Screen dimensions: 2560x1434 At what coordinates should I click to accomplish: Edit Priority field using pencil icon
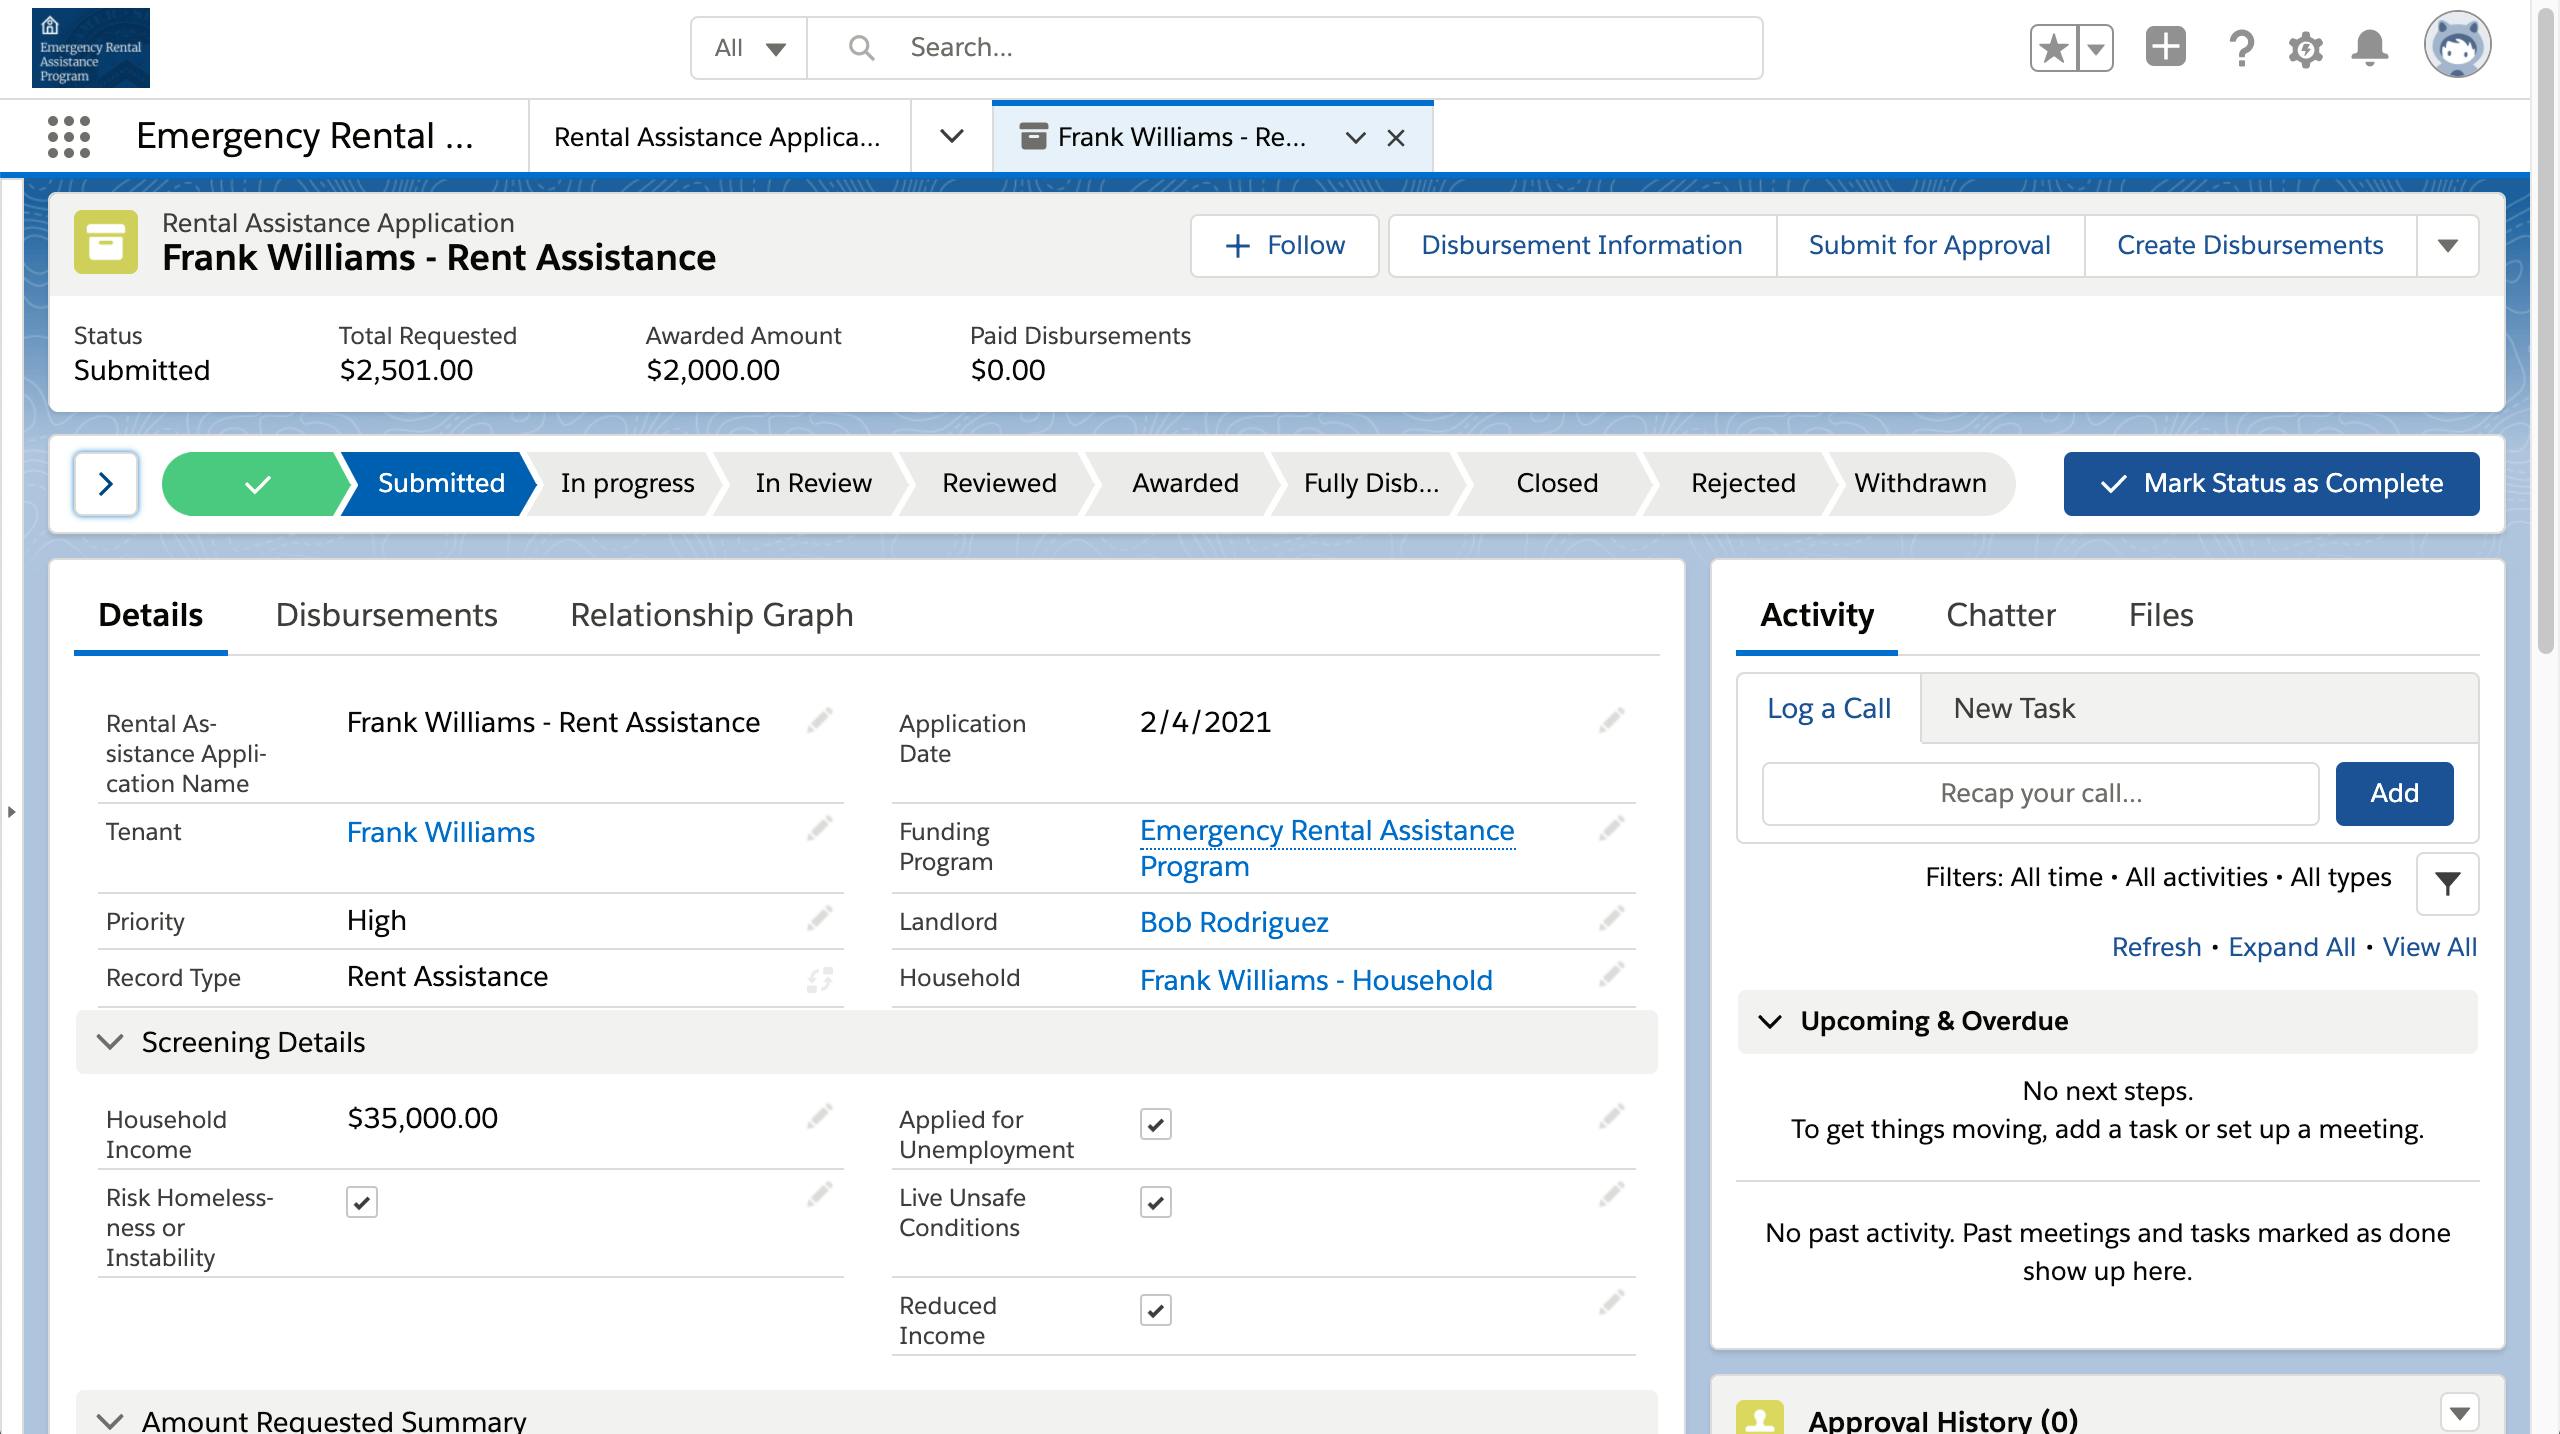coord(819,919)
